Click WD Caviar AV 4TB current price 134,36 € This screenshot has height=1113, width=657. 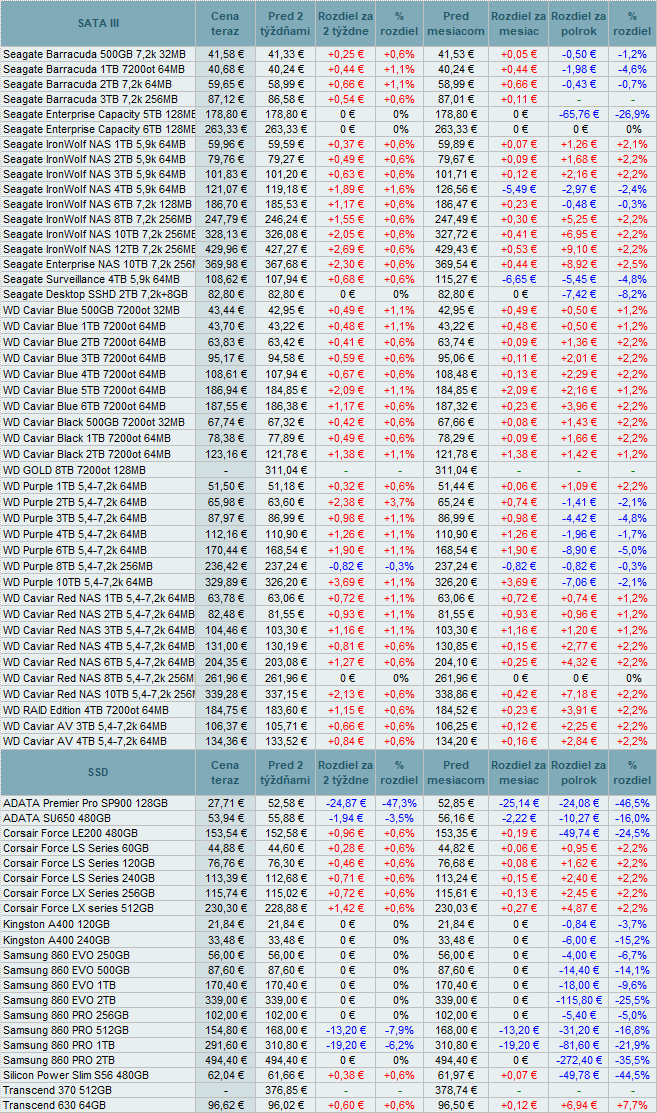point(227,741)
